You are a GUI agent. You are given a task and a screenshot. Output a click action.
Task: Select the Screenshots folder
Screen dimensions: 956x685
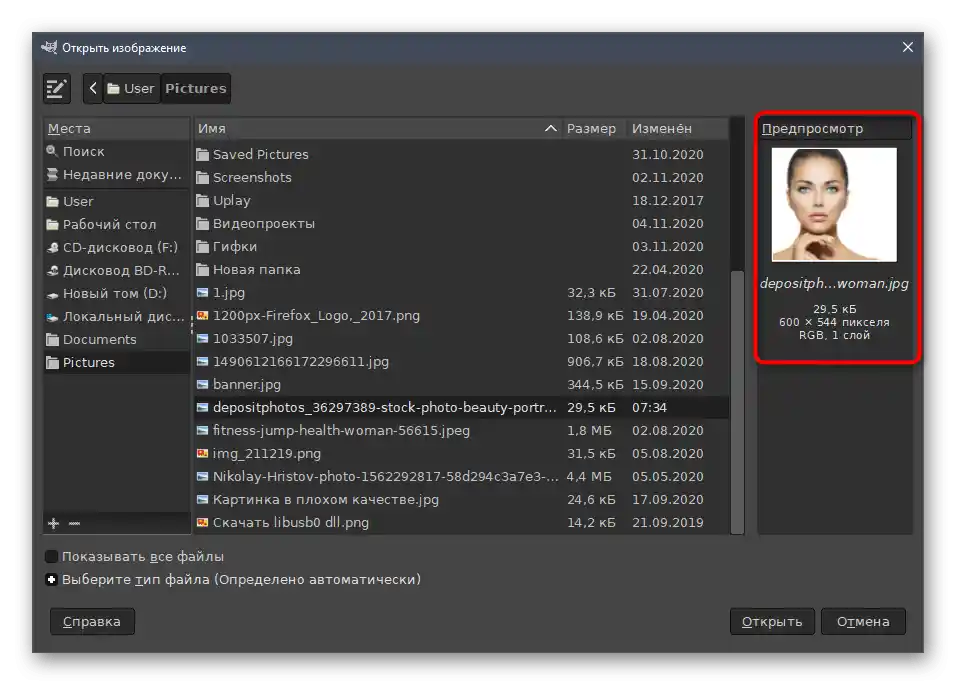[462, 177]
